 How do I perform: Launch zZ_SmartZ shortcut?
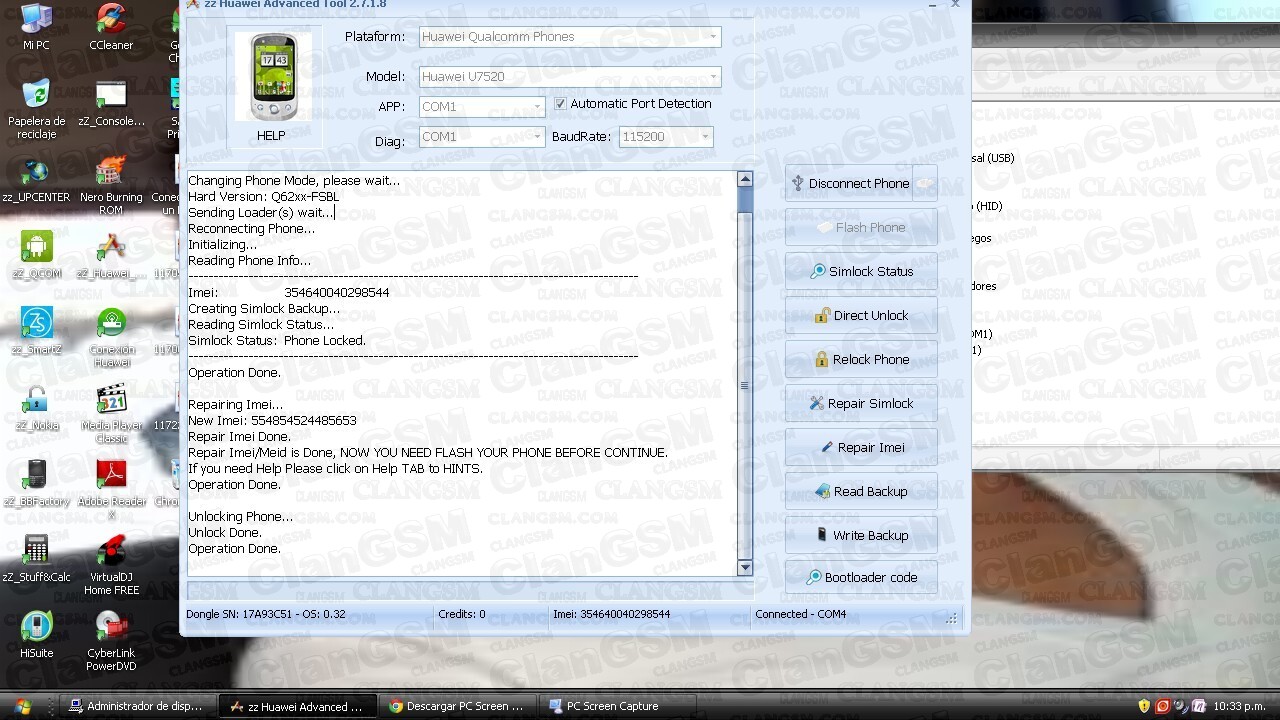pos(36,332)
